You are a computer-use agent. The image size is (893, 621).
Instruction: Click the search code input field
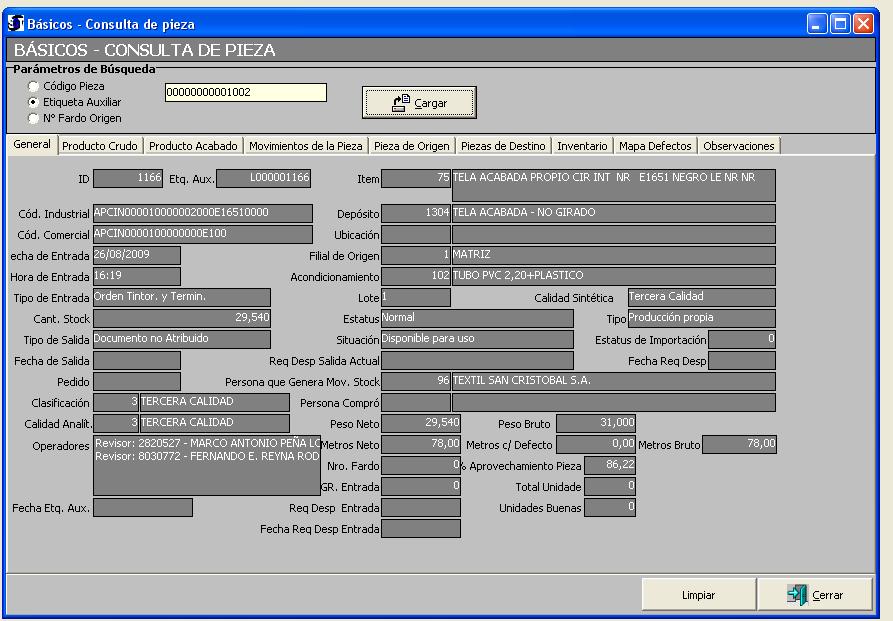[245, 92]
